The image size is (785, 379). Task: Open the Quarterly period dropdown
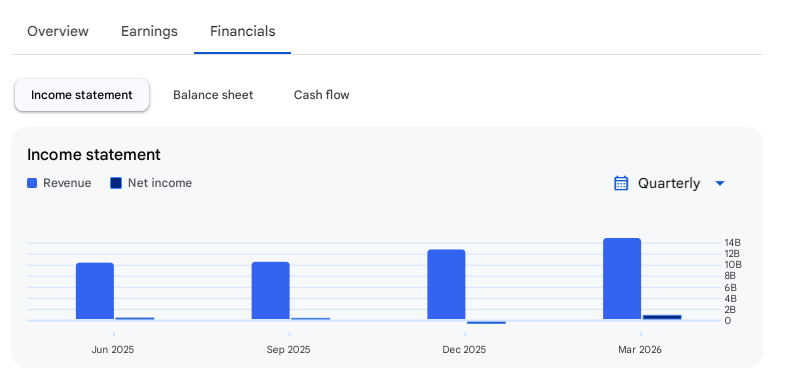669,183
